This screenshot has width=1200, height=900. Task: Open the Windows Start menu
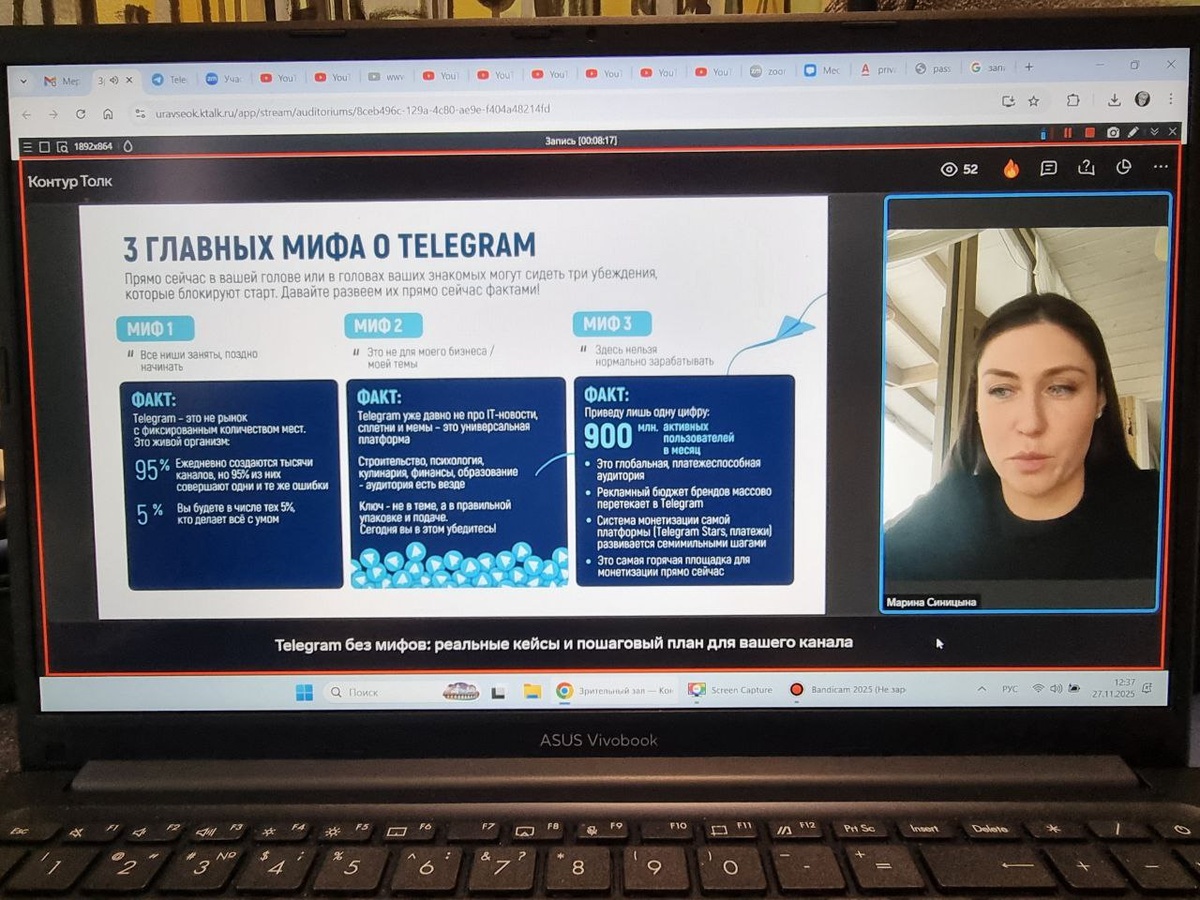[x=304, y=692]
